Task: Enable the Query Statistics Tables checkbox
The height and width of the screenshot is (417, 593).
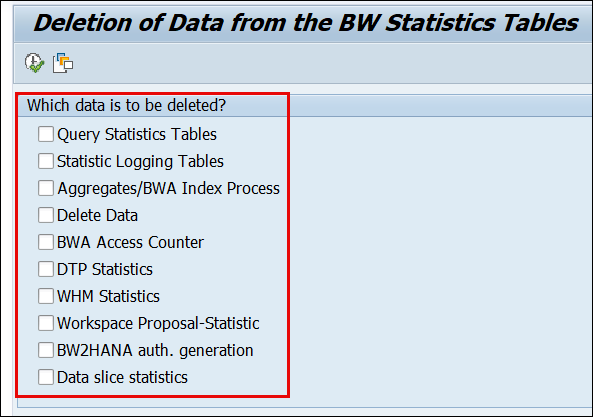Action: tap(46, 134)
